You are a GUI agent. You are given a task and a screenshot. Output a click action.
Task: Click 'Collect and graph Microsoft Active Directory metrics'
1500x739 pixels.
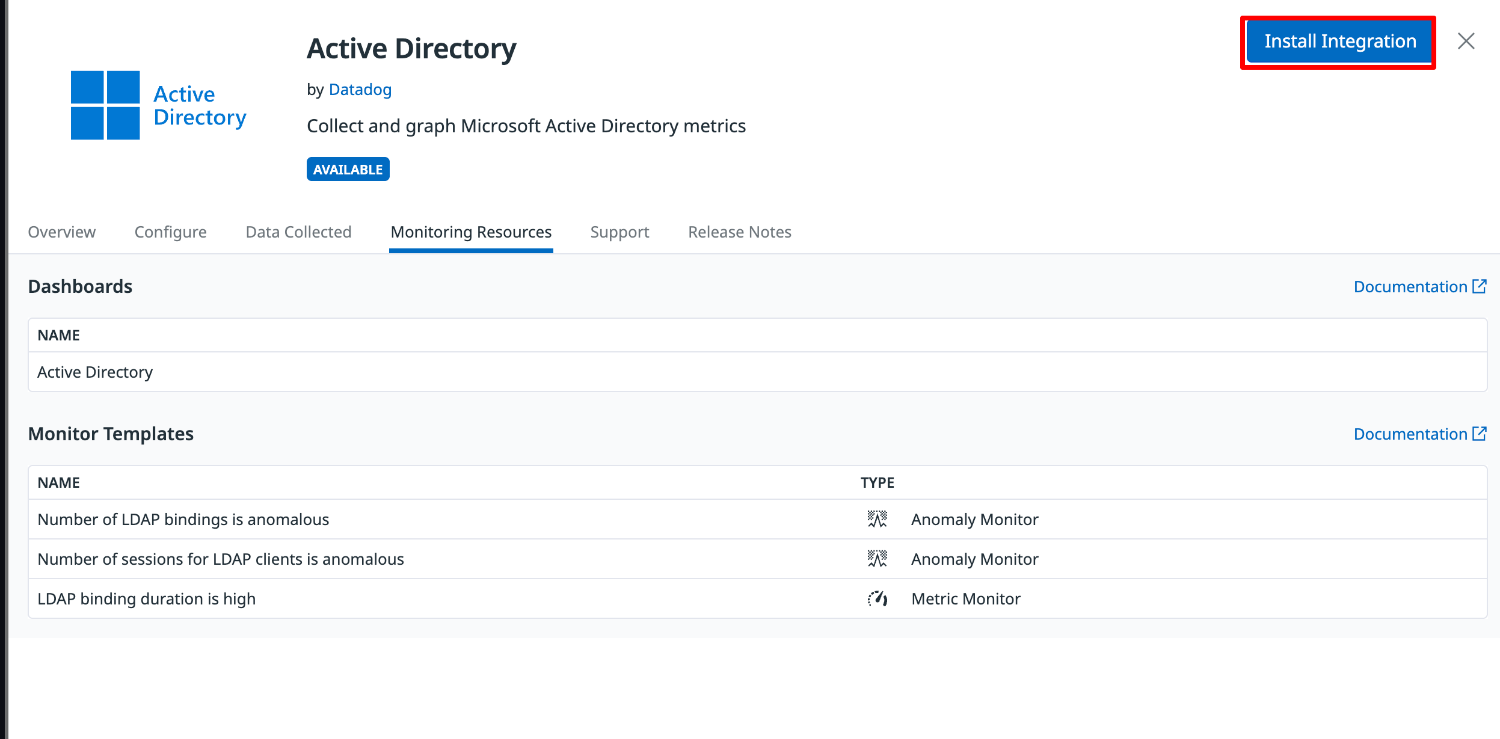526,126
